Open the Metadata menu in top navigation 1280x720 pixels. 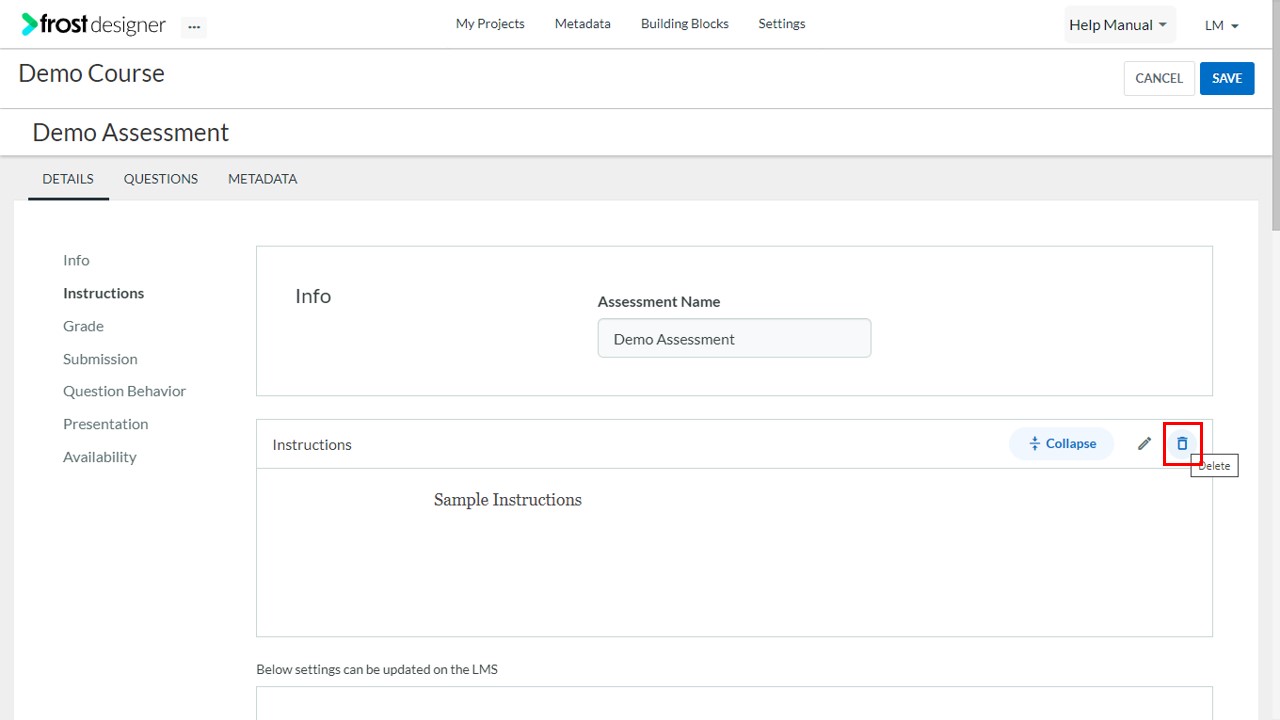coord(583,24)
